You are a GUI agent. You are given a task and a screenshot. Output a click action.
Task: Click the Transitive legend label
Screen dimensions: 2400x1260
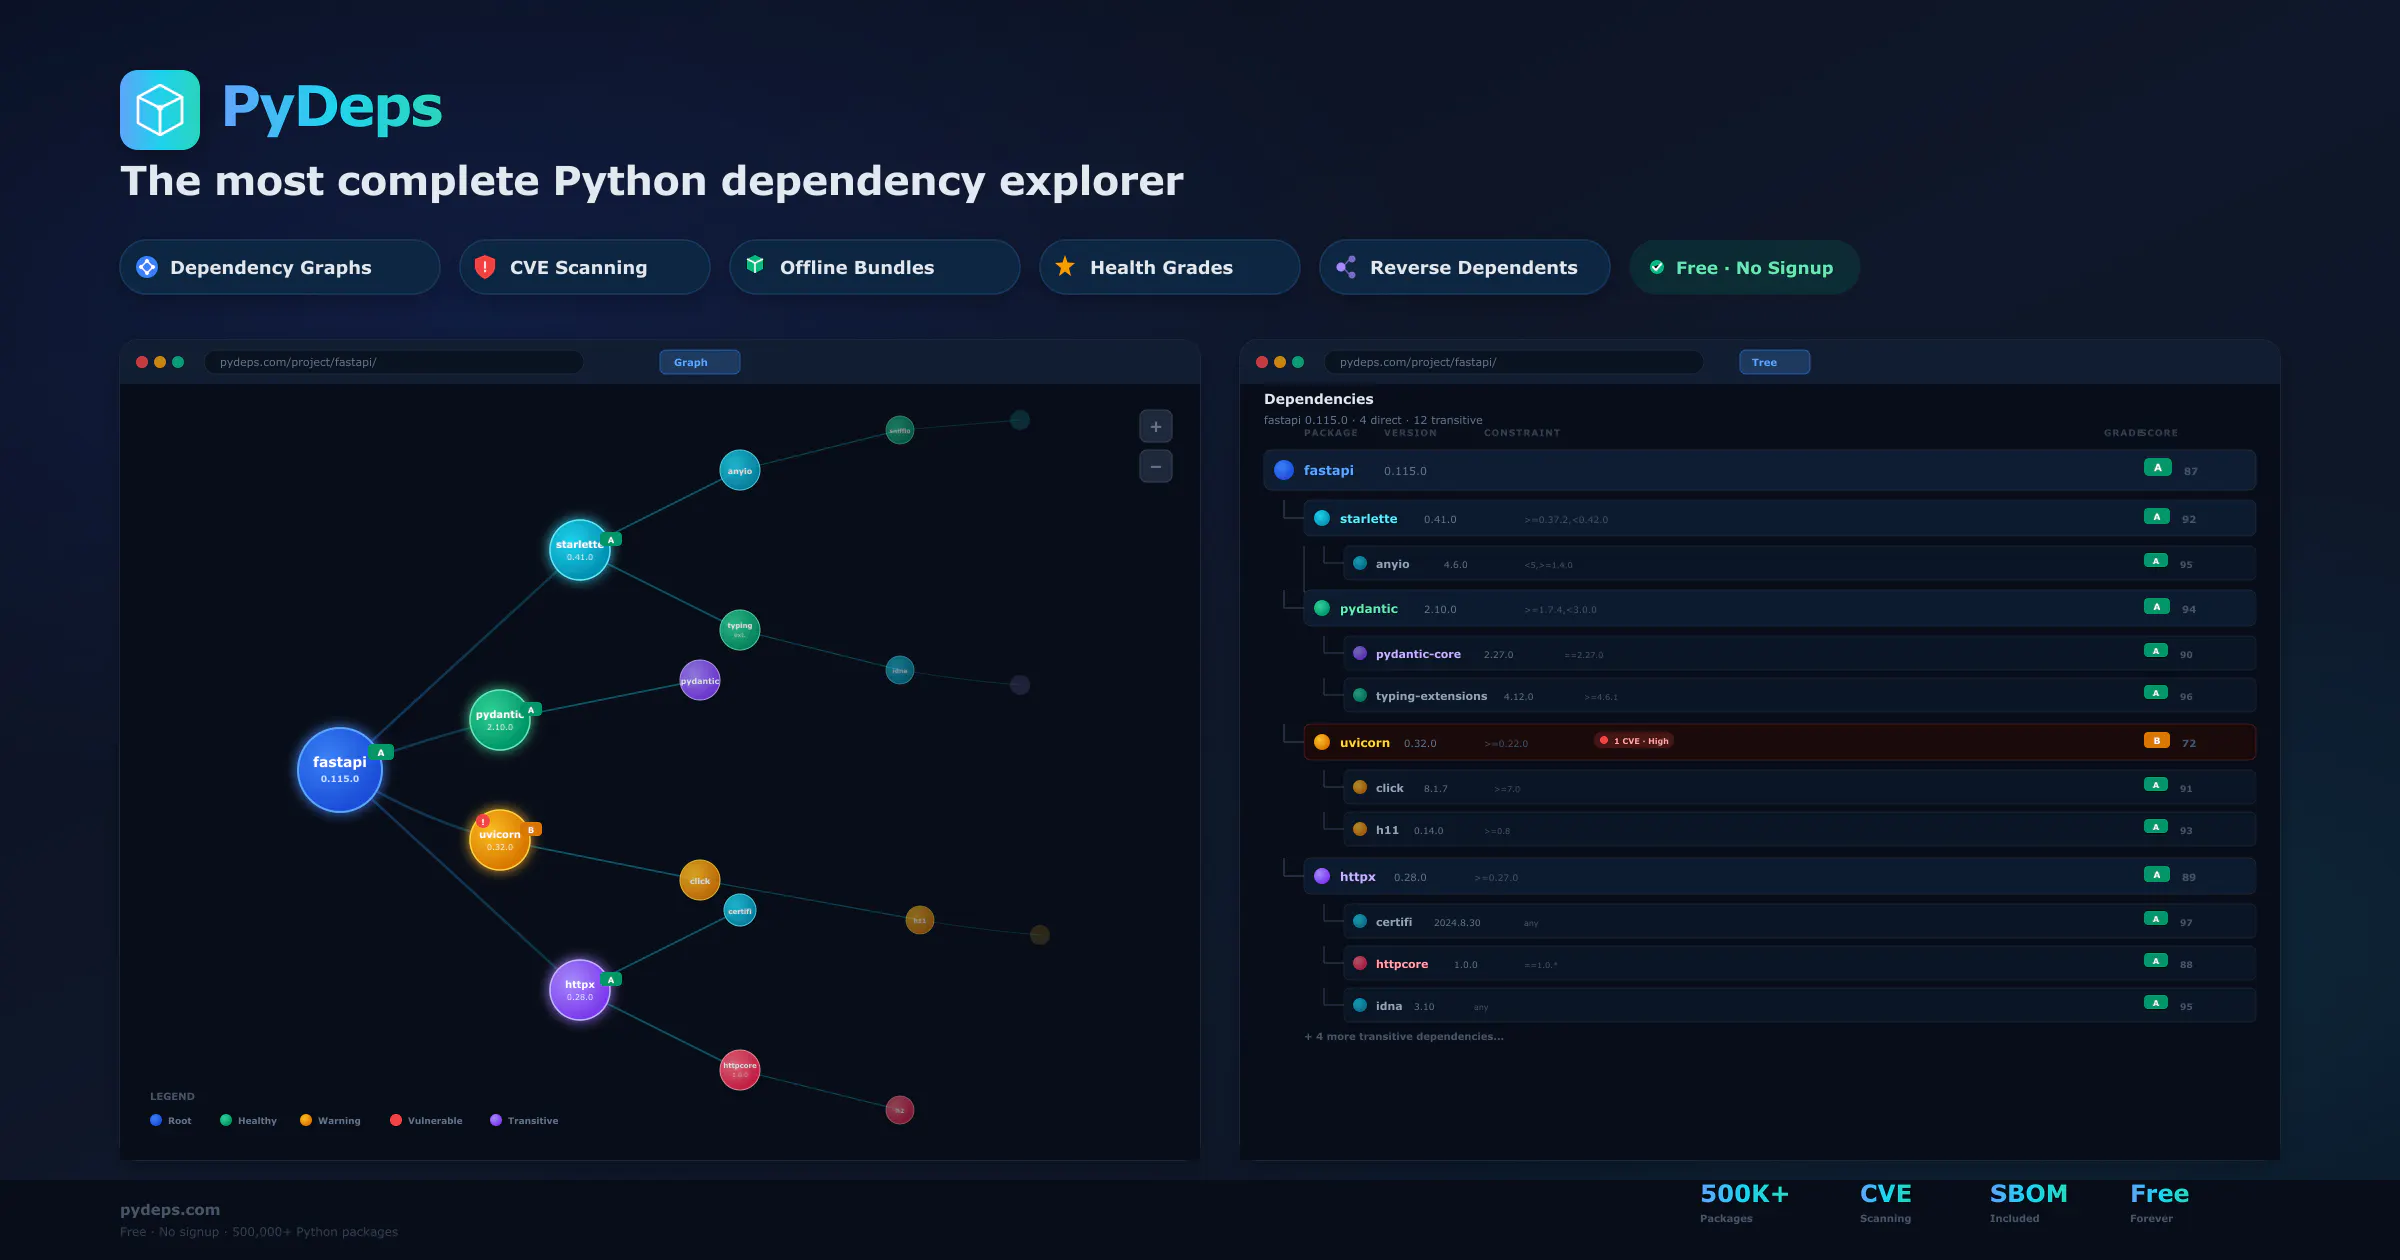pos(533,1121)
